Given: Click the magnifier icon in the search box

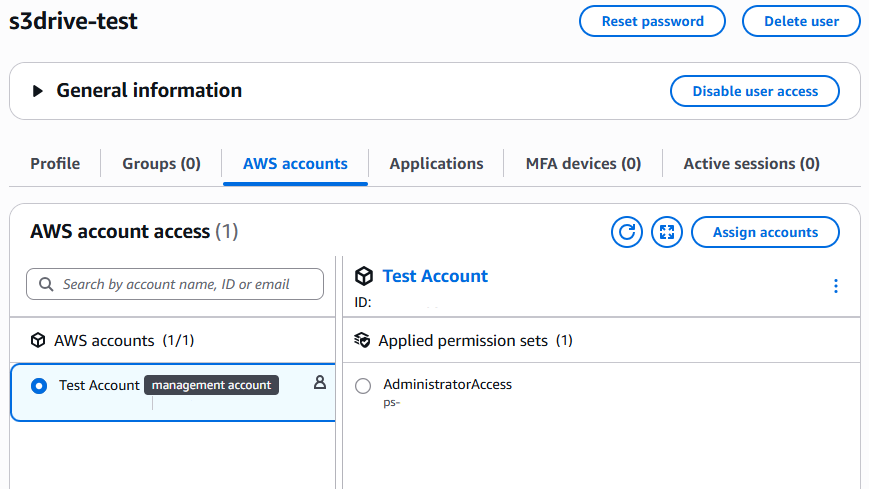Looking at the screenshot, I should (x=46, y=284).
